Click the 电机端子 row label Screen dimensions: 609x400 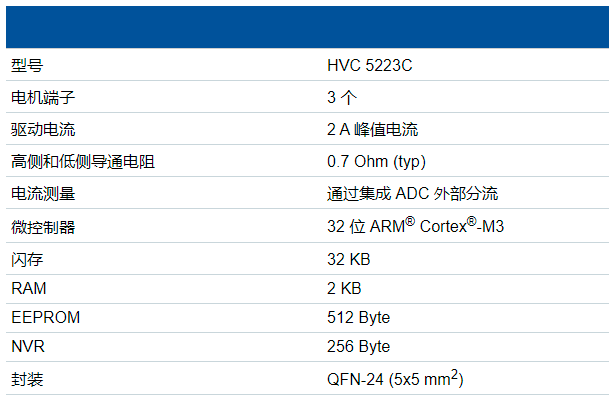point(42,97)
